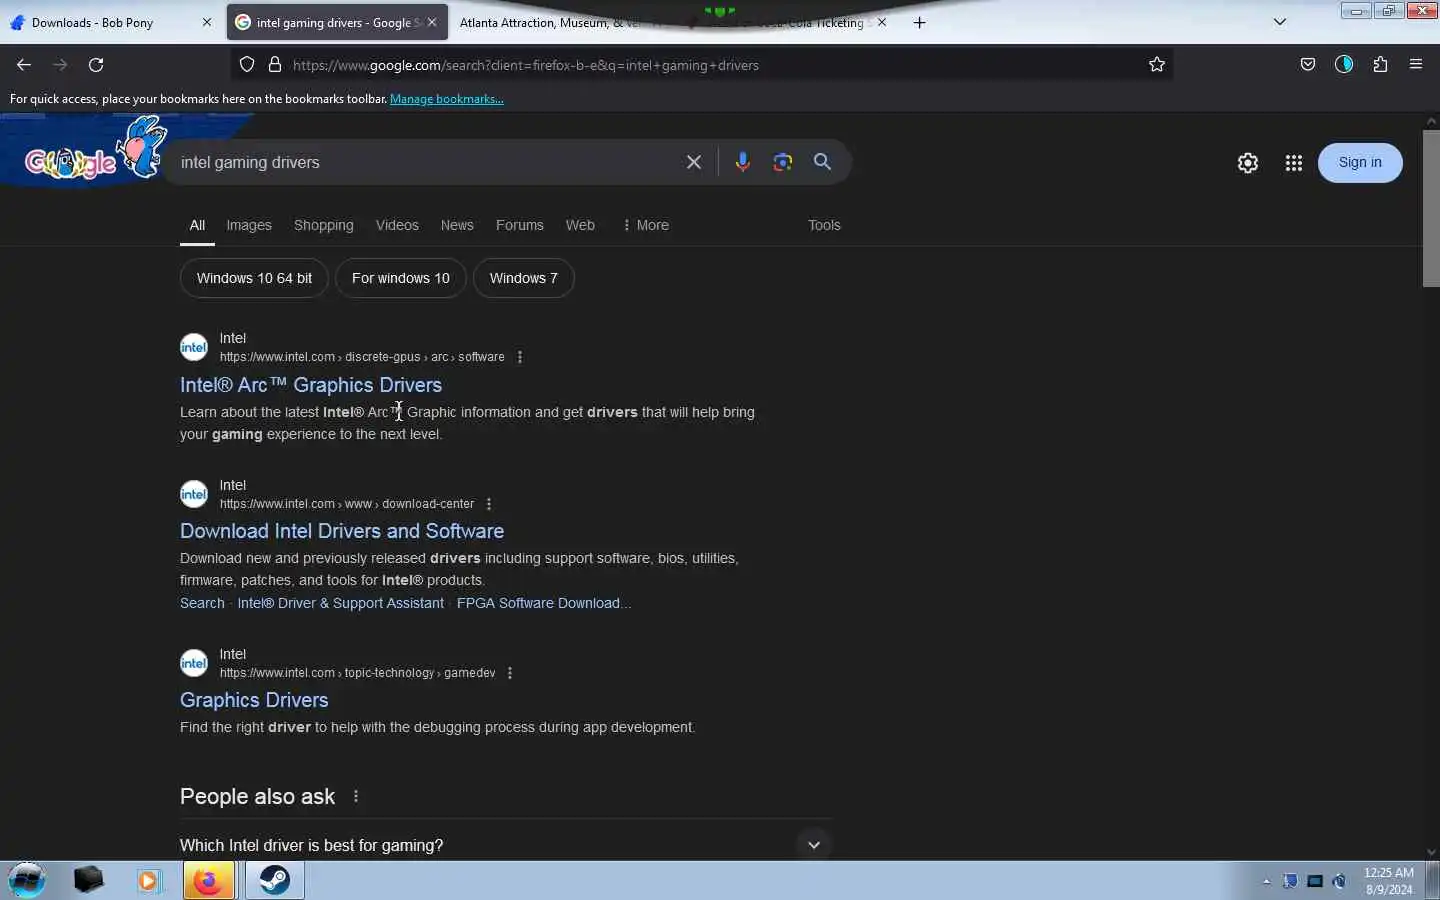Open Steam from the taskbar
Image resolution: width=1440 pixels, height=900 pixels.
pyautogui.click(x=275, y=880)
